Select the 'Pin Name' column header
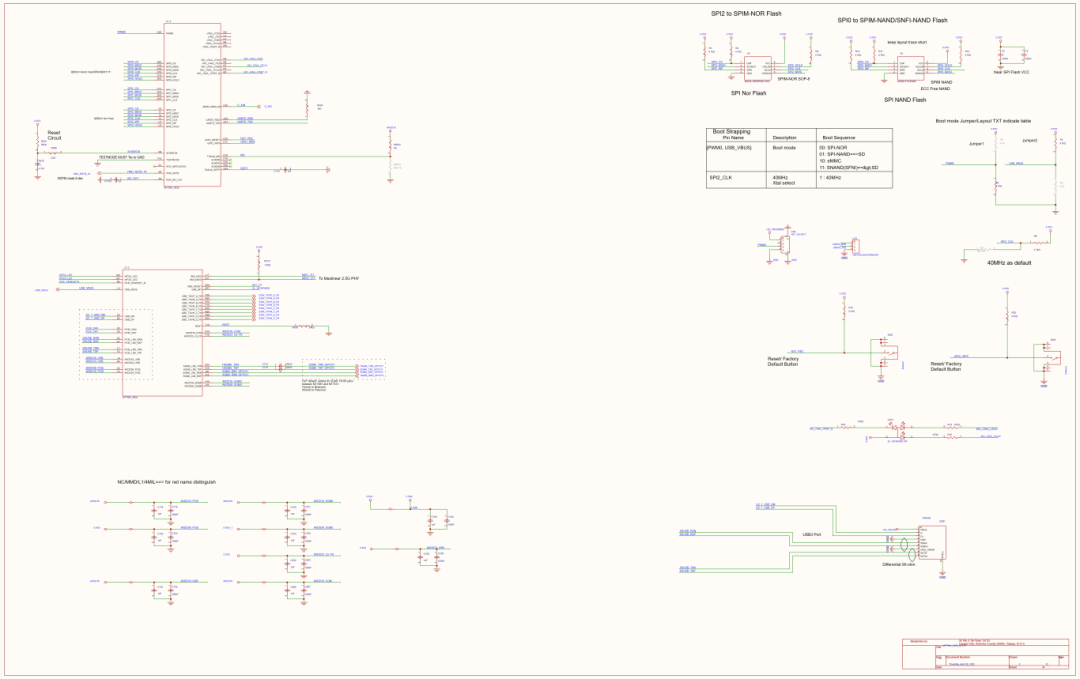Screen dimensions: 1080x679 click(x=733, y=138)
